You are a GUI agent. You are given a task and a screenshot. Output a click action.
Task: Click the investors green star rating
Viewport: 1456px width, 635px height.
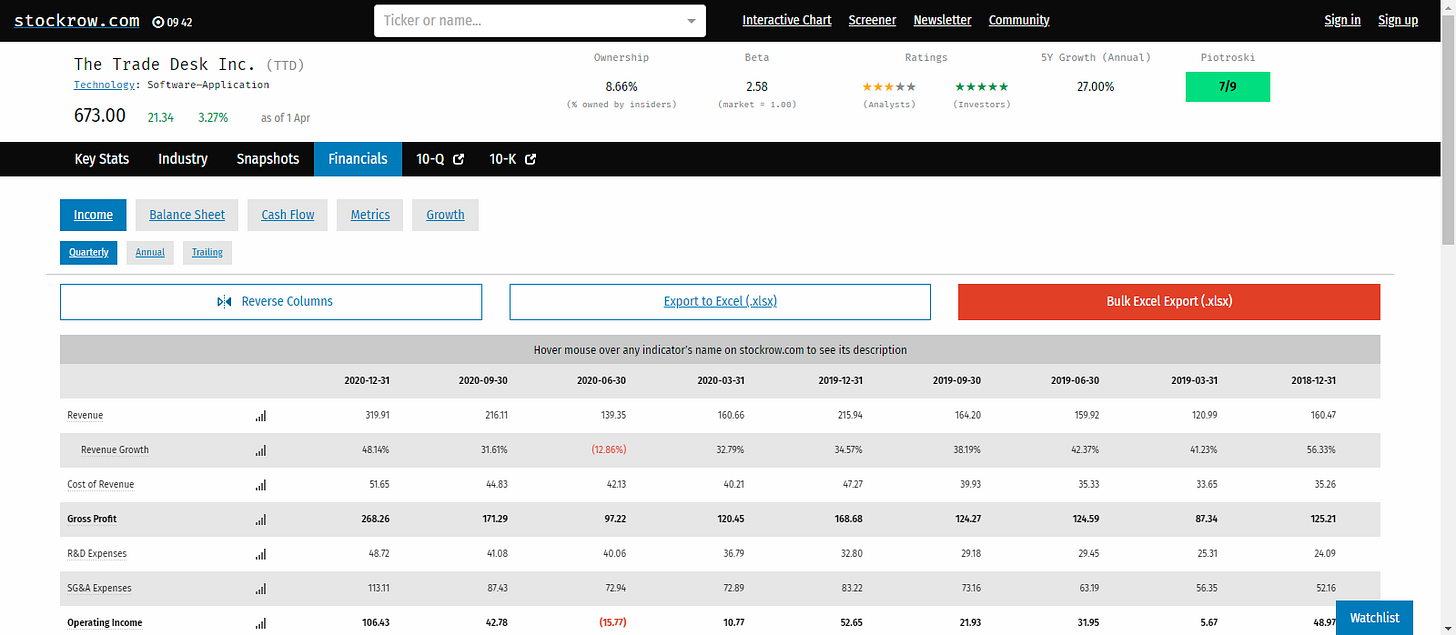981,87
